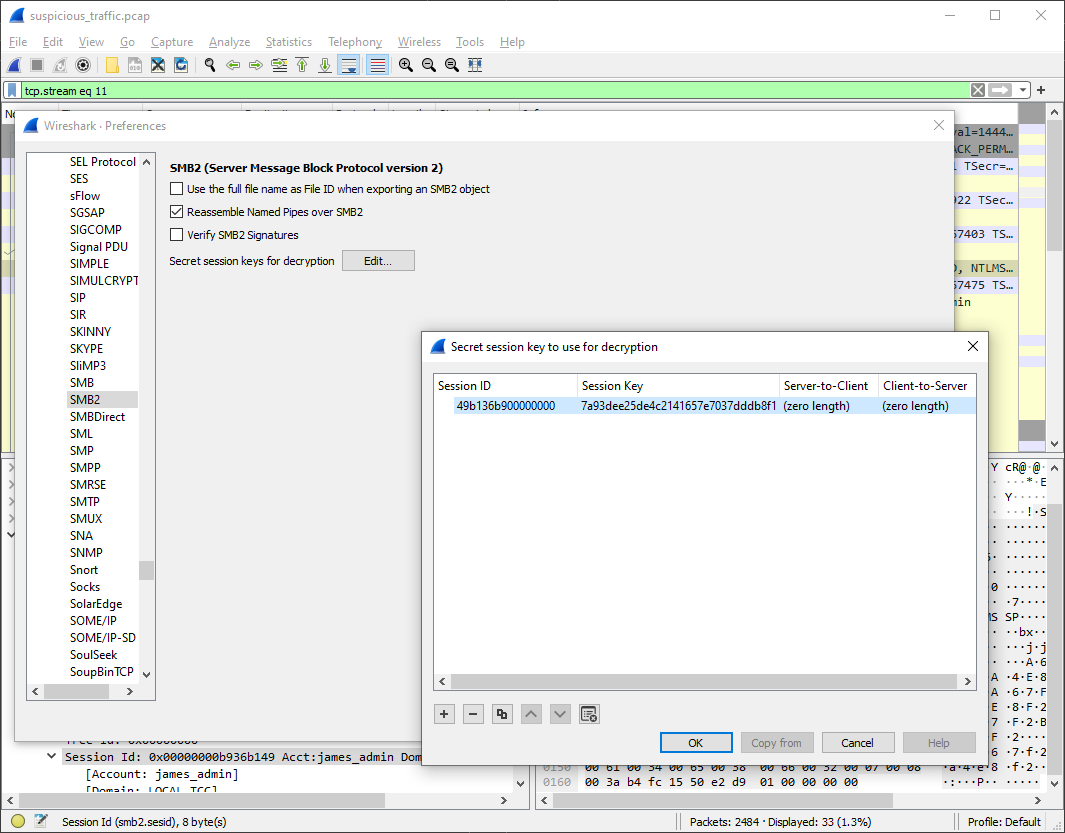Close the capture file icon
1065x833 pixels.
pyautogui.click(x=158, y=65)
